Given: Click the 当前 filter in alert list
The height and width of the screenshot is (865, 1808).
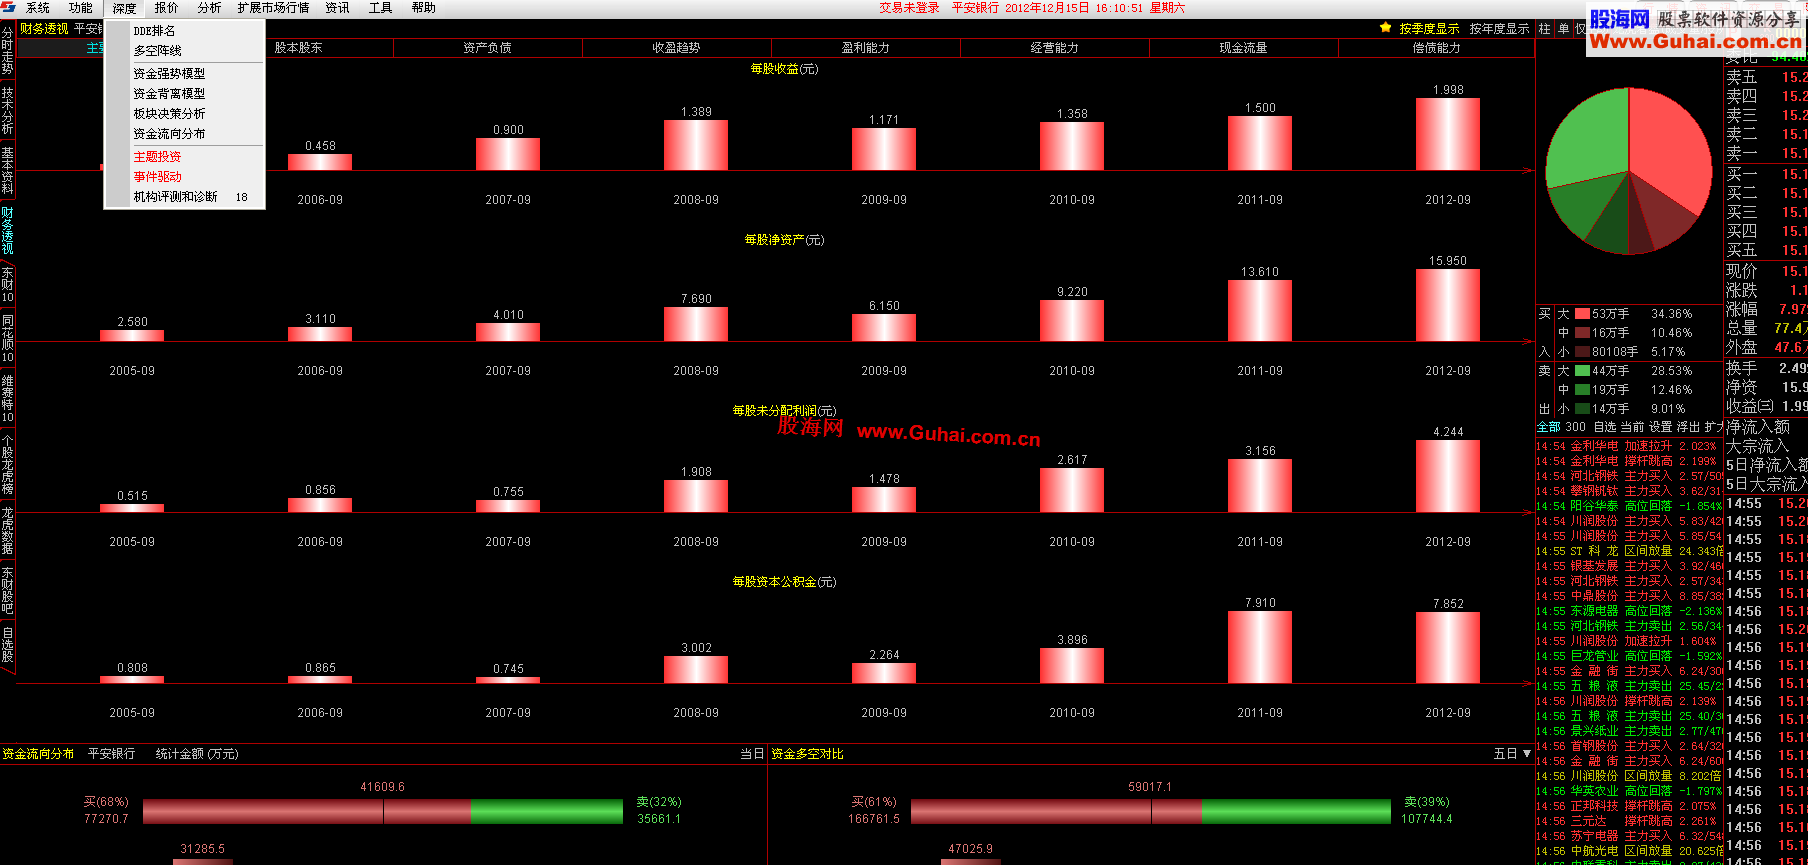Looking at the screenshot, I should (x=1633, y=427).
